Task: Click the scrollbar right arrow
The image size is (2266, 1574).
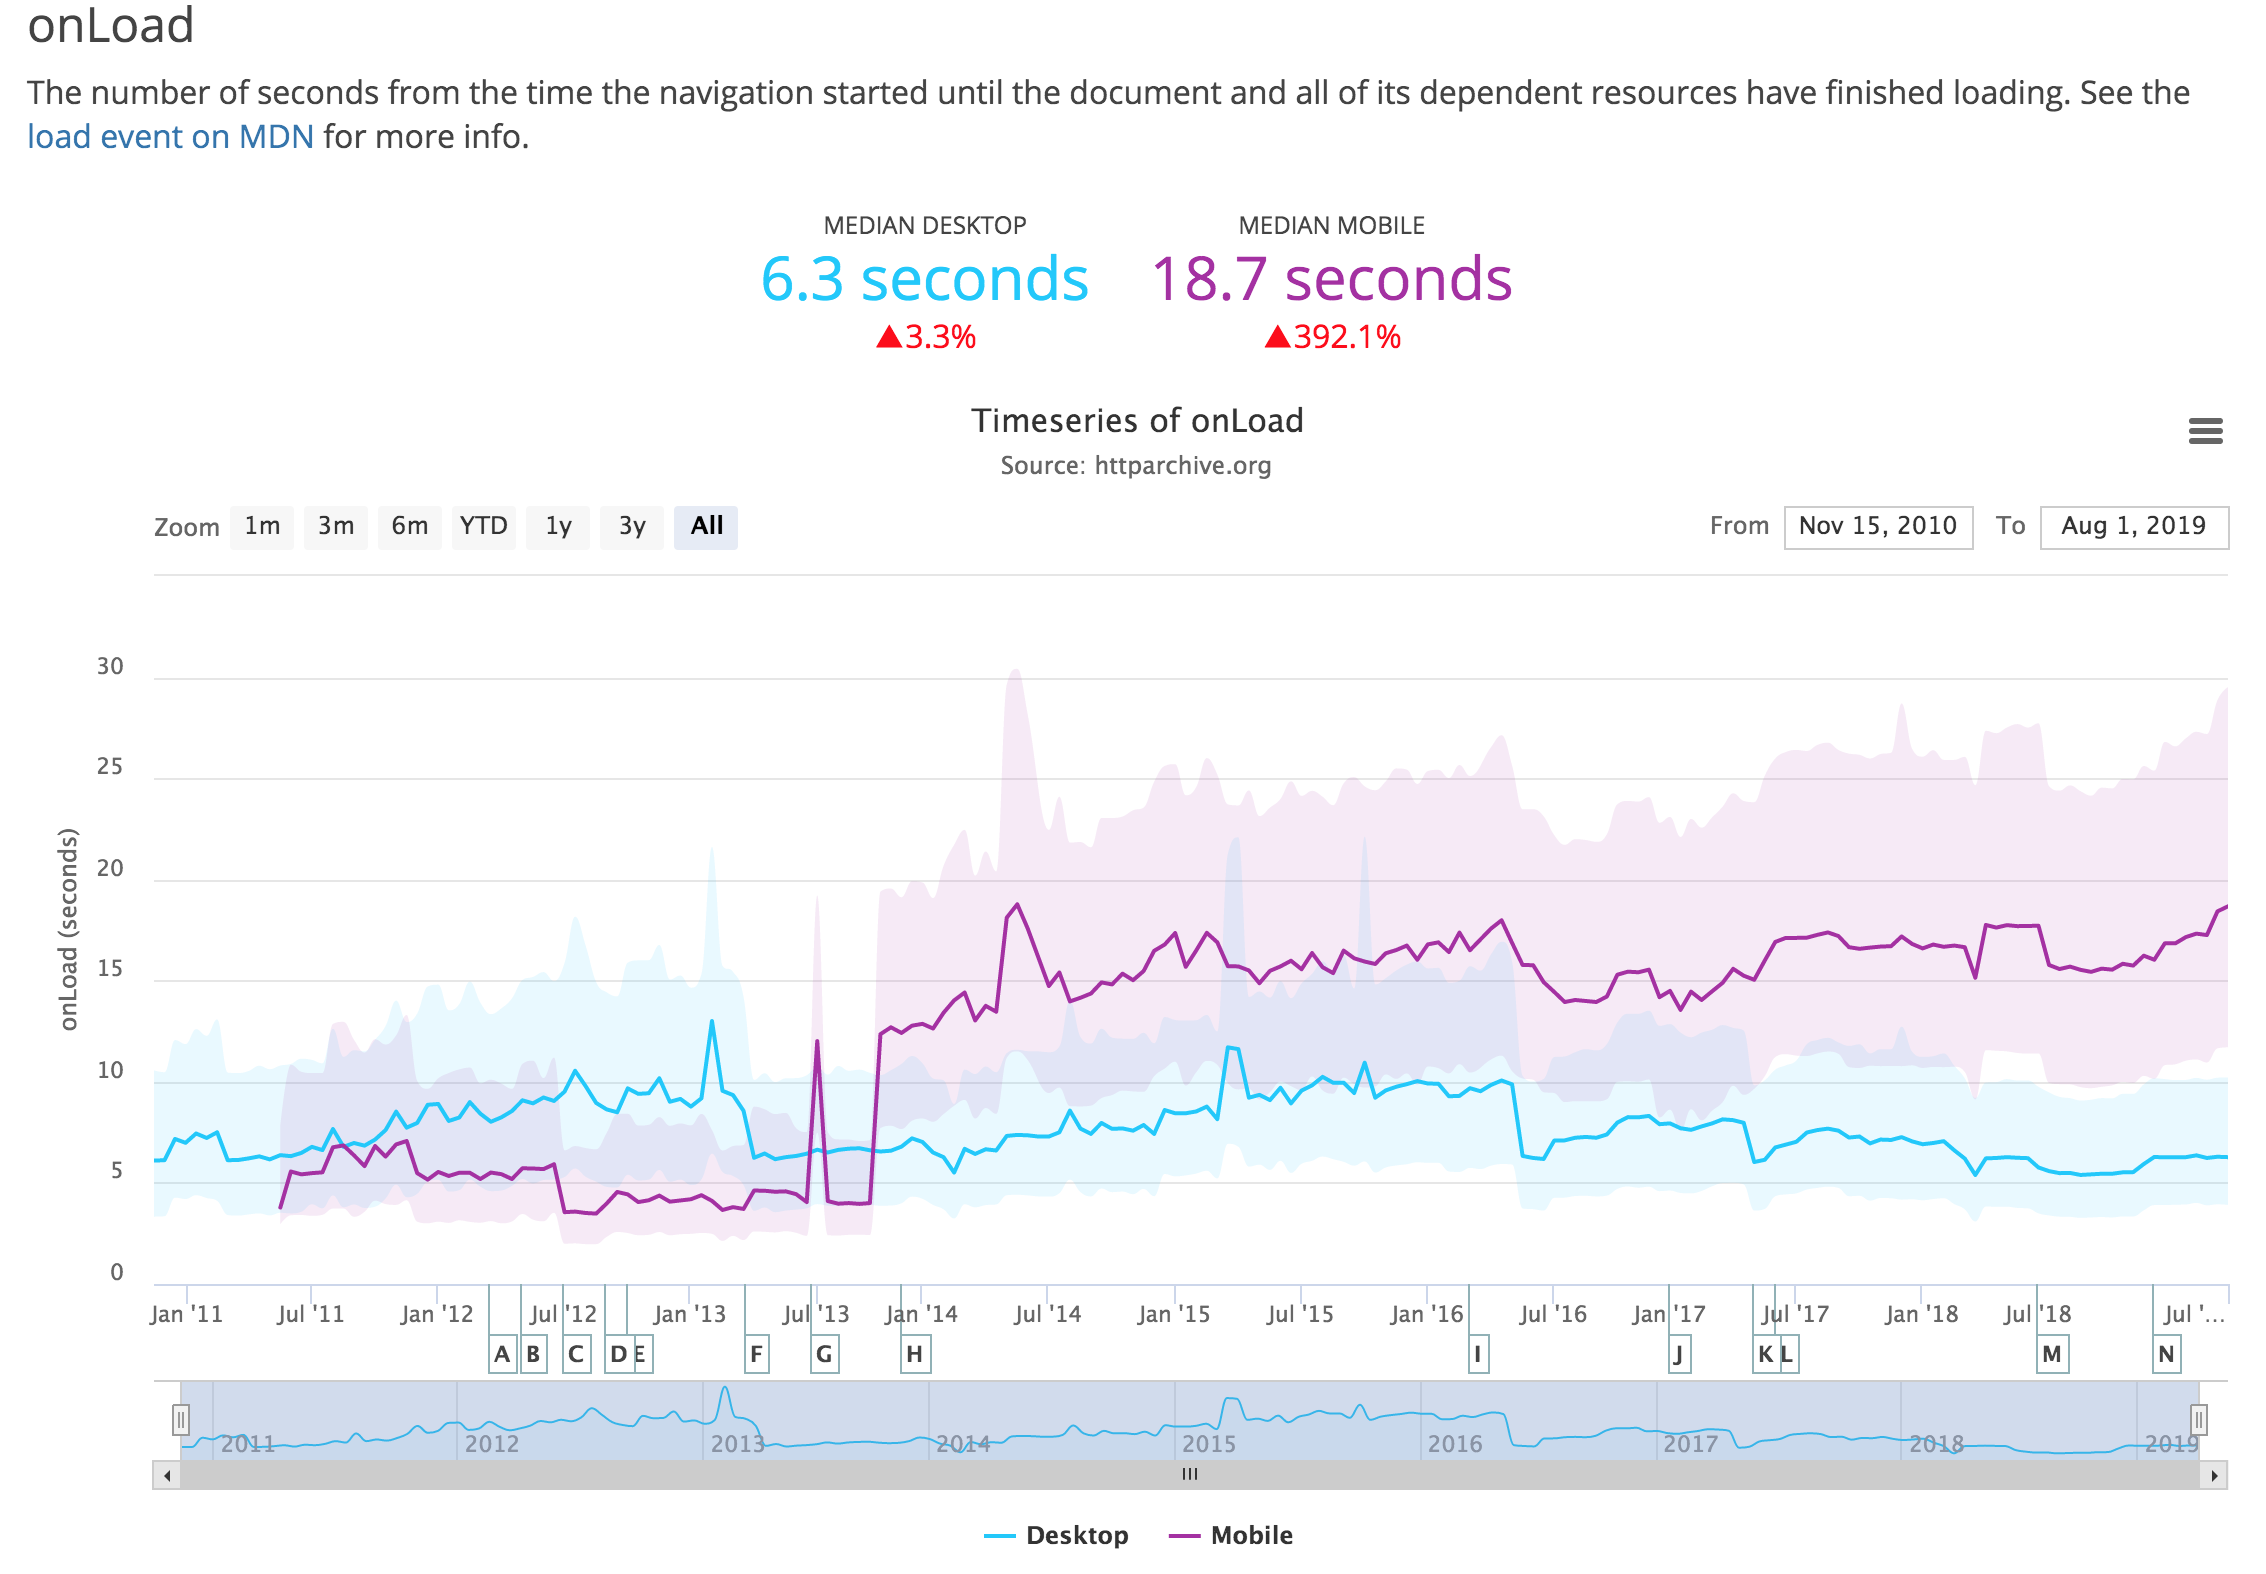Action: (x=2213, y=1475)
